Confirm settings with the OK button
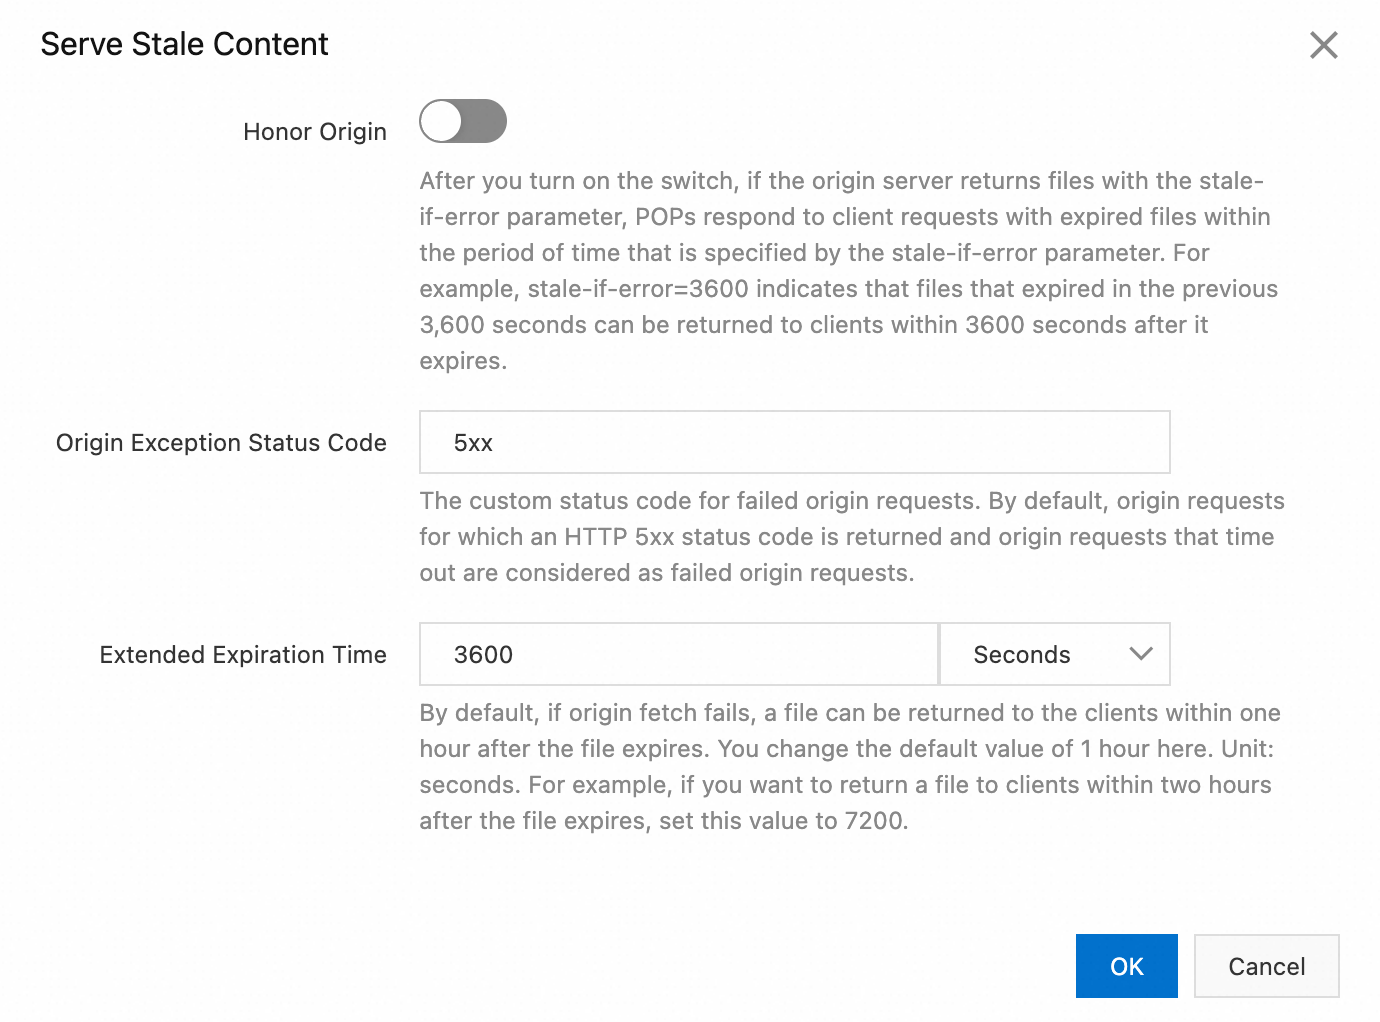This screenshot has width=1380, height=1022. (x=1126, y=966)
